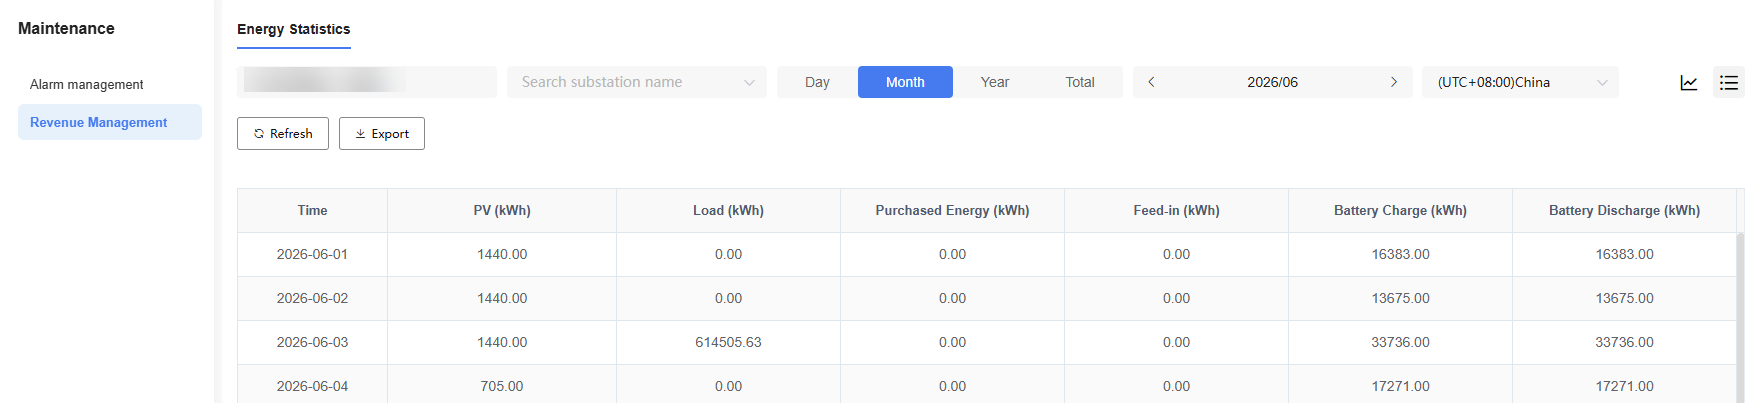
Task: Select the Total period tab
Action: click(x=1080, y=82)
